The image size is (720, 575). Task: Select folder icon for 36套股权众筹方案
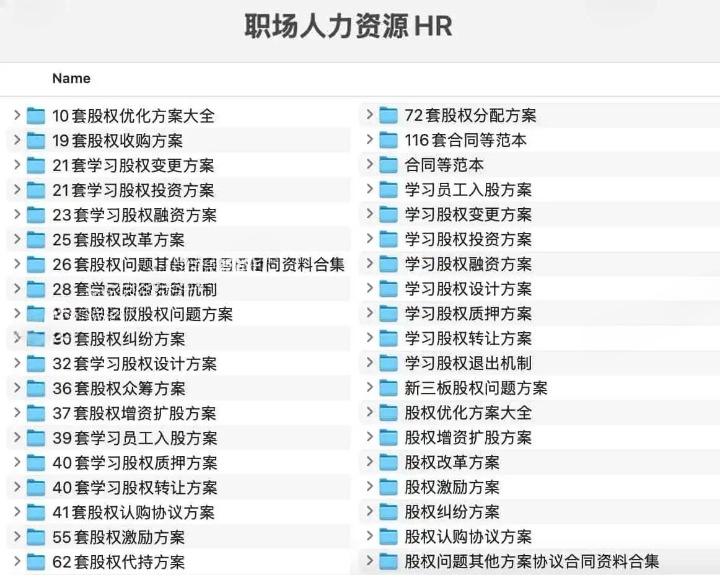(36, 389)
